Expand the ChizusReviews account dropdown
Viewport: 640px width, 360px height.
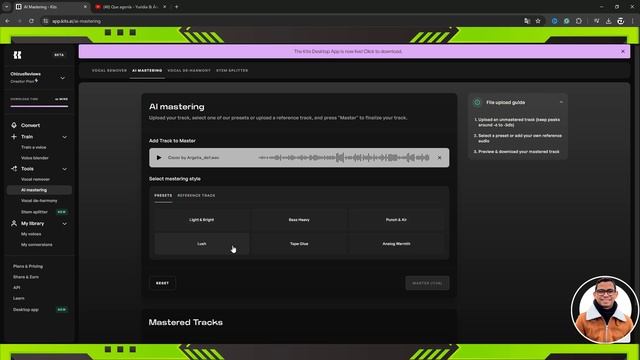(62, 78)
